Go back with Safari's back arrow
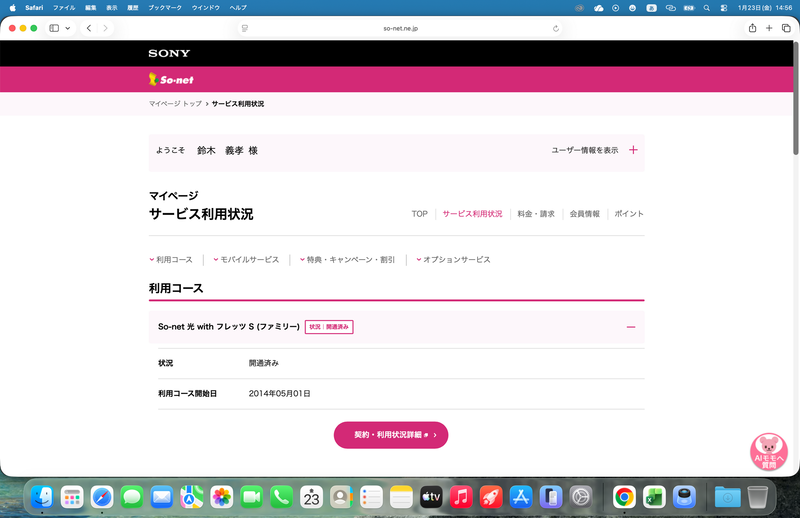The width and height of the screenshot is (800, 518). tap(89, 28)
